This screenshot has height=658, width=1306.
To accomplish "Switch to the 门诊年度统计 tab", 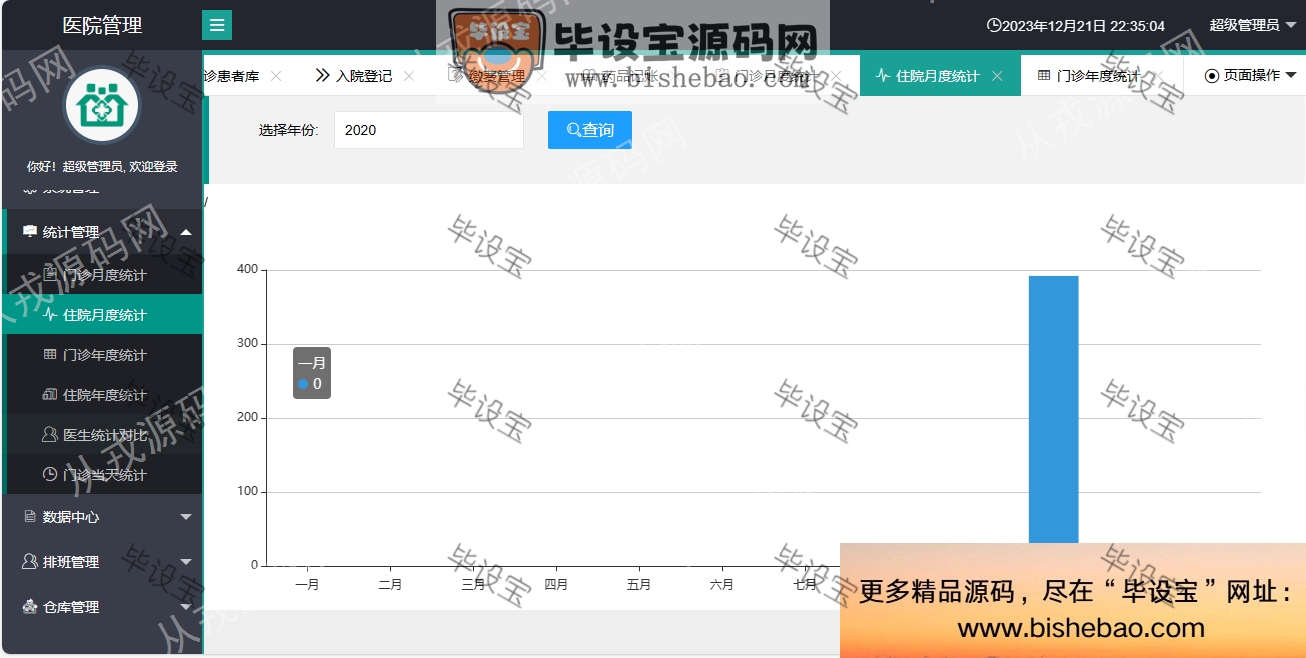I will [1098, 75].
